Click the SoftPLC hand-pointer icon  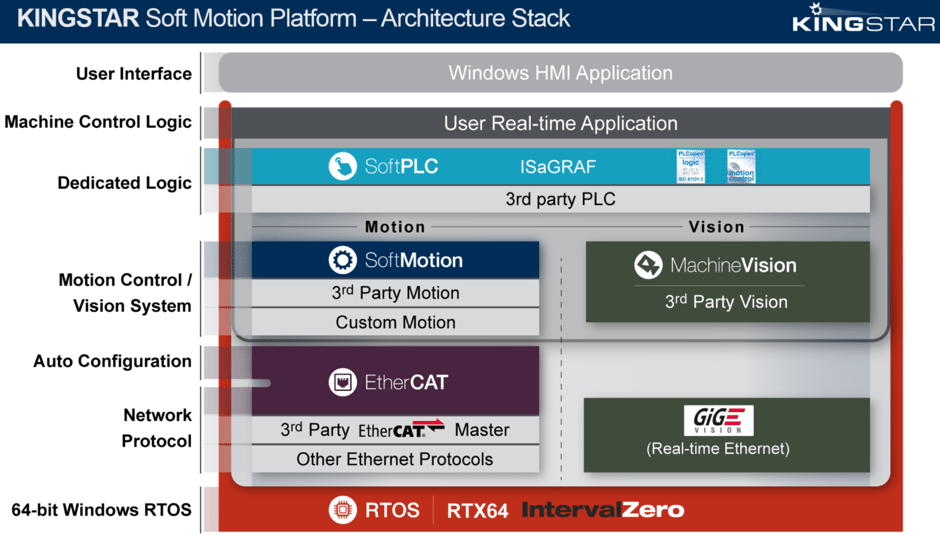pyautogui.click(x=343, y=166)
